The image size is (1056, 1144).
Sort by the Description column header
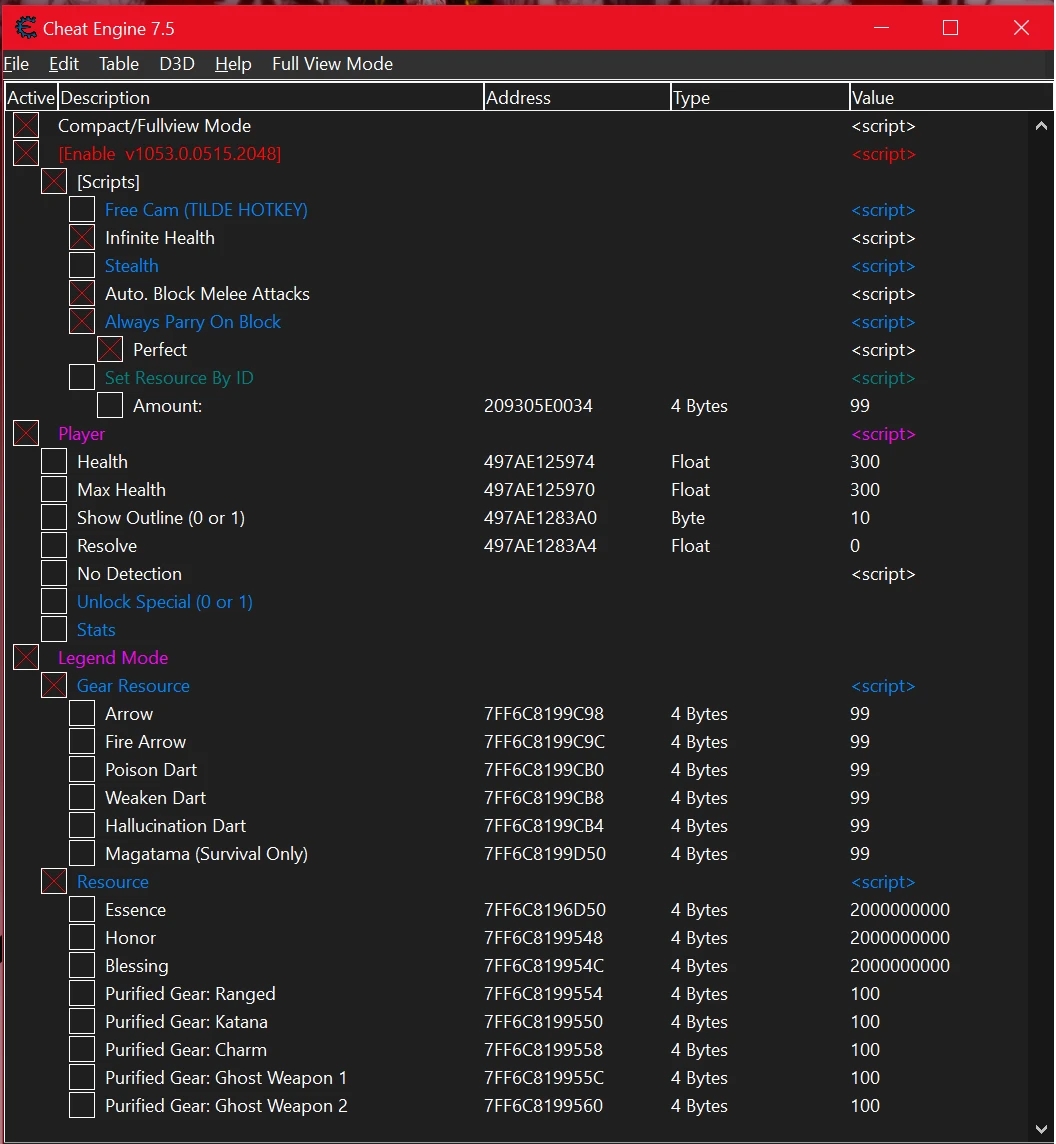[x=271, y=98]
